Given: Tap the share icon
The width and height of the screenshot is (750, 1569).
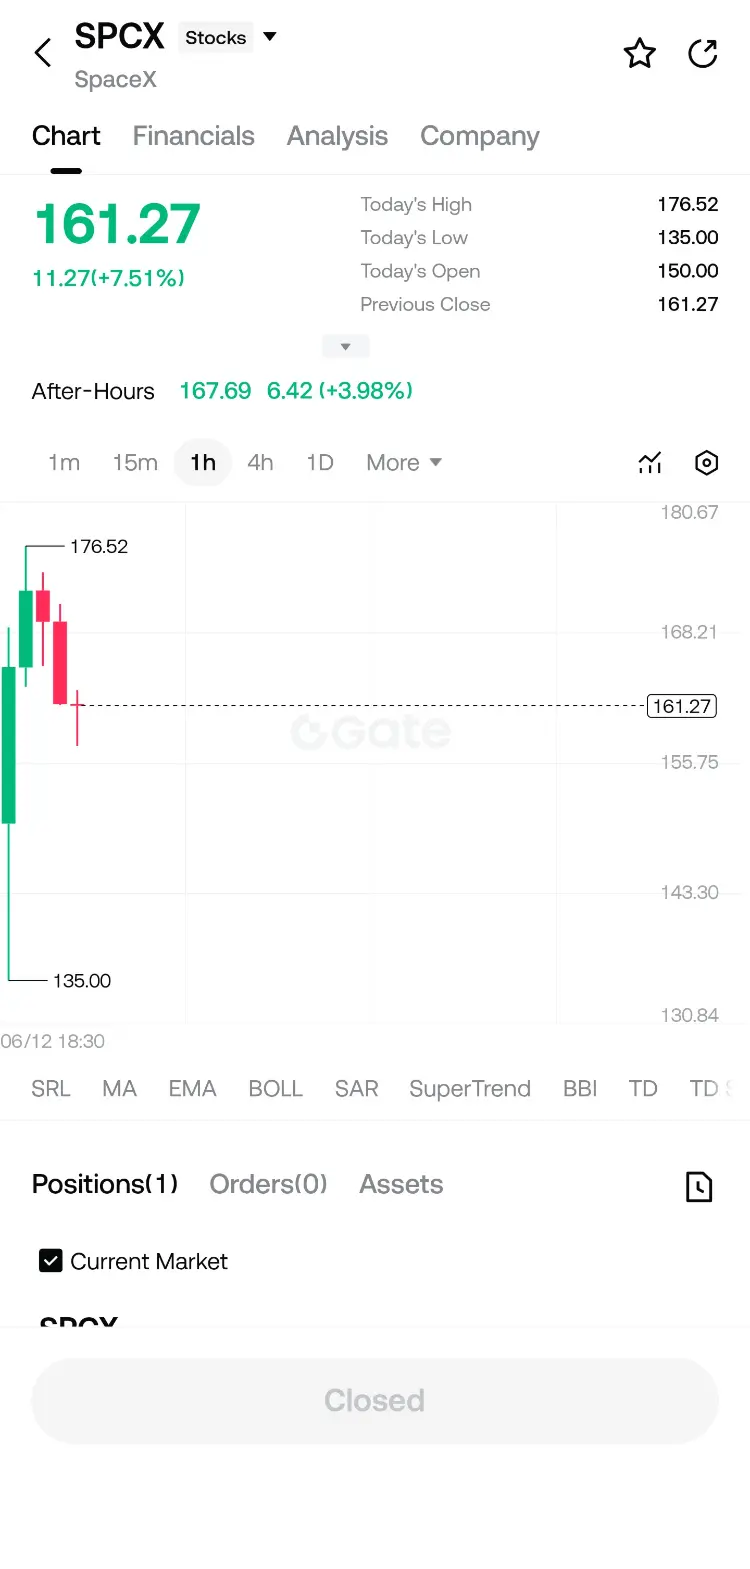Looking at the screenshot, I should pos(703,53).
